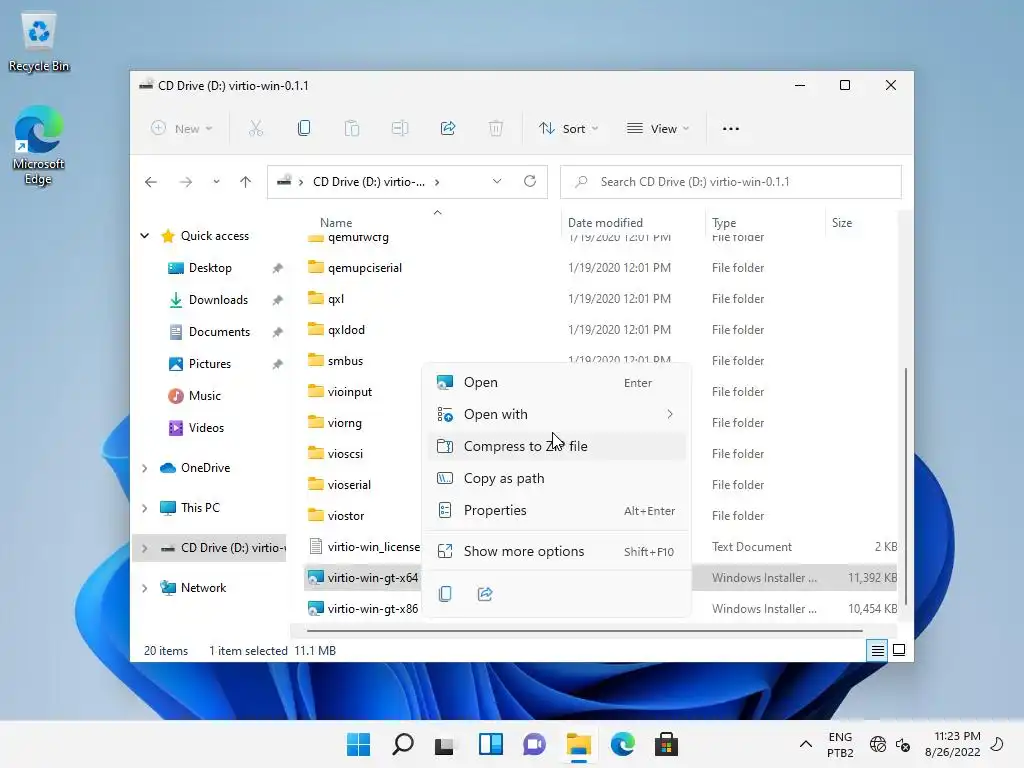Select virtio-win-gt-x86 installer file
The width and height of the screenshot is (1024, 768).
pyautogui.click(x=372, y=609)
